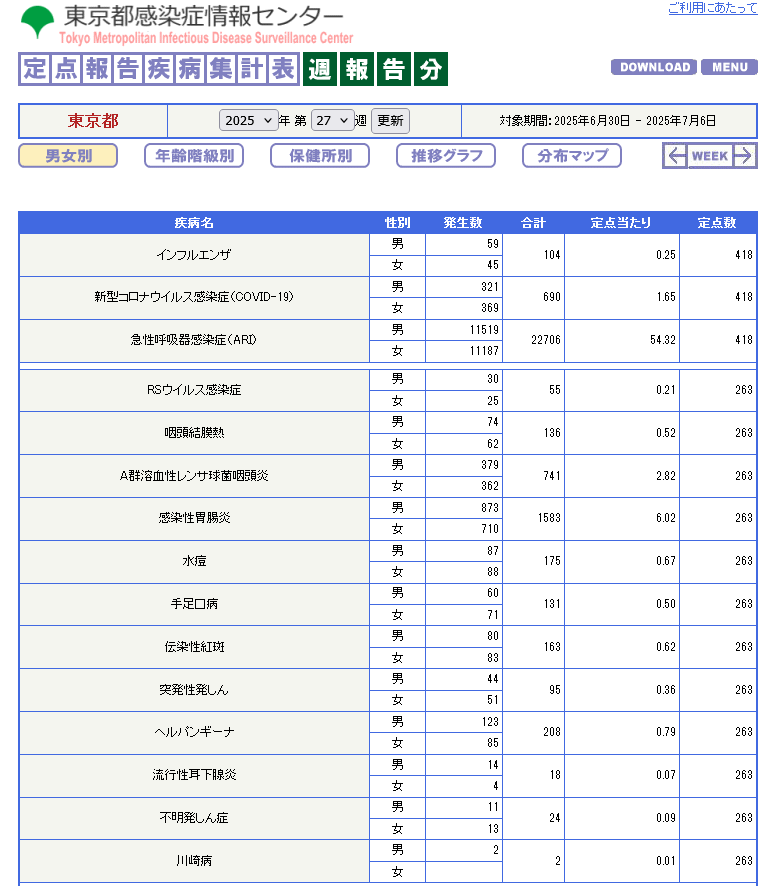Screen dimensions: 779x886
Task: Click the ヘルパンギーナ total 208
Action: coord(551,732)
